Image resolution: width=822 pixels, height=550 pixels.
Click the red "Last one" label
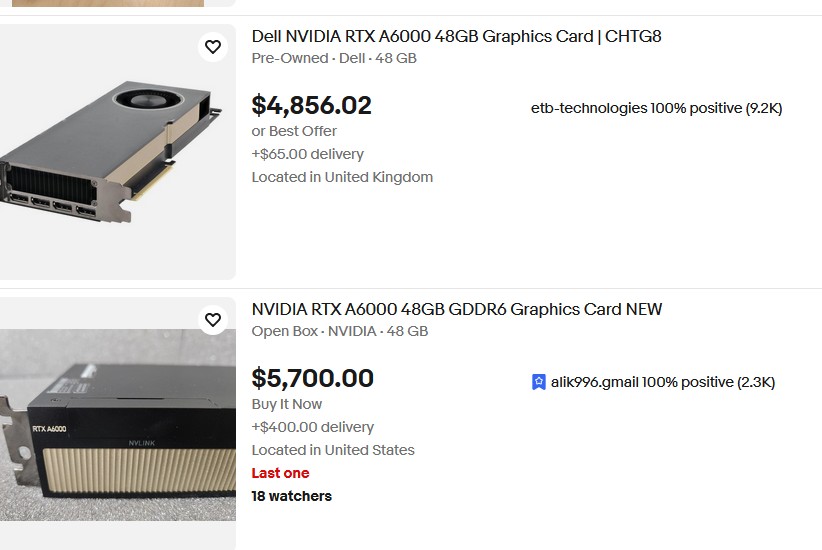pos(280,473)
